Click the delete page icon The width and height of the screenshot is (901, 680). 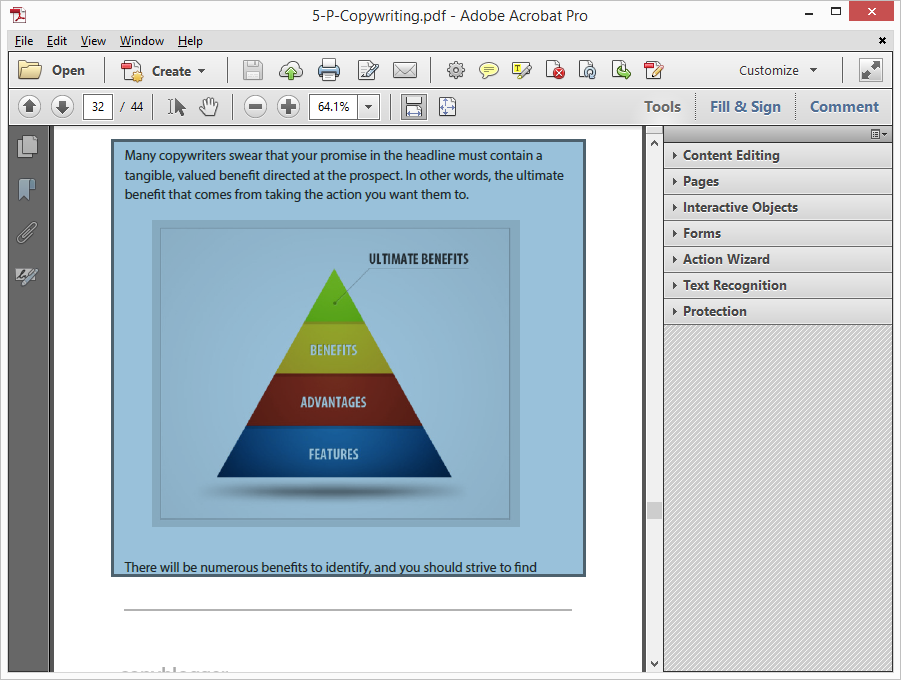(555, 71)
